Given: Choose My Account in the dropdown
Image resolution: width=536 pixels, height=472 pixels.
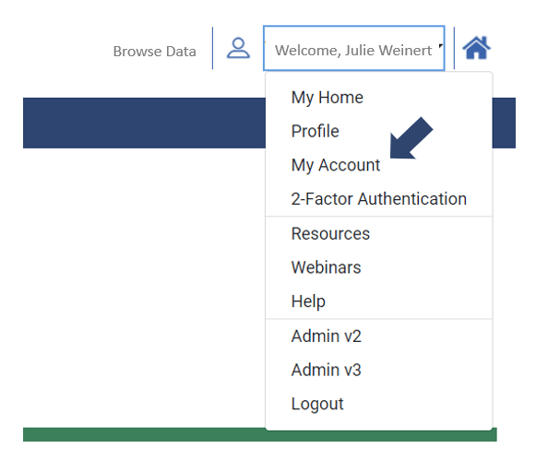Looking at the screenshot, I should [335, 165].
